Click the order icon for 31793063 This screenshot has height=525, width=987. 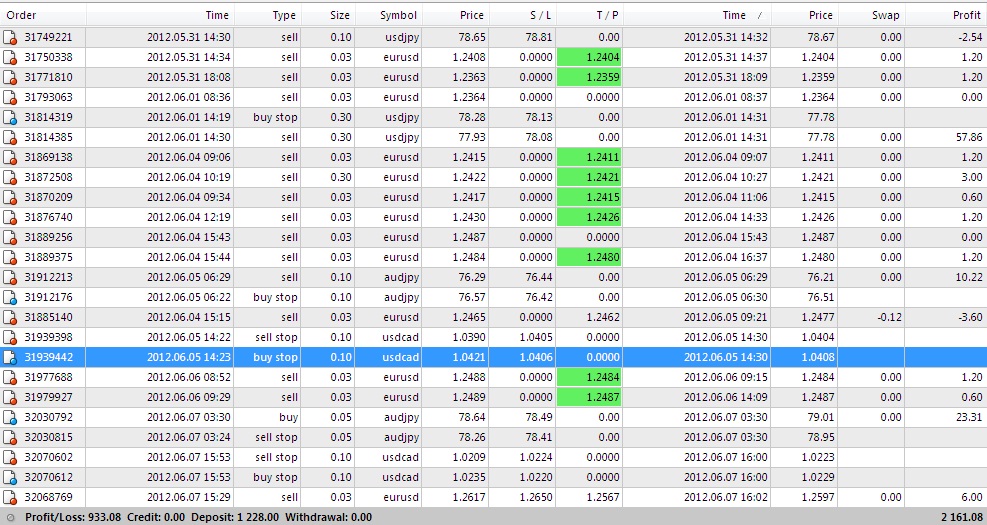10,98
